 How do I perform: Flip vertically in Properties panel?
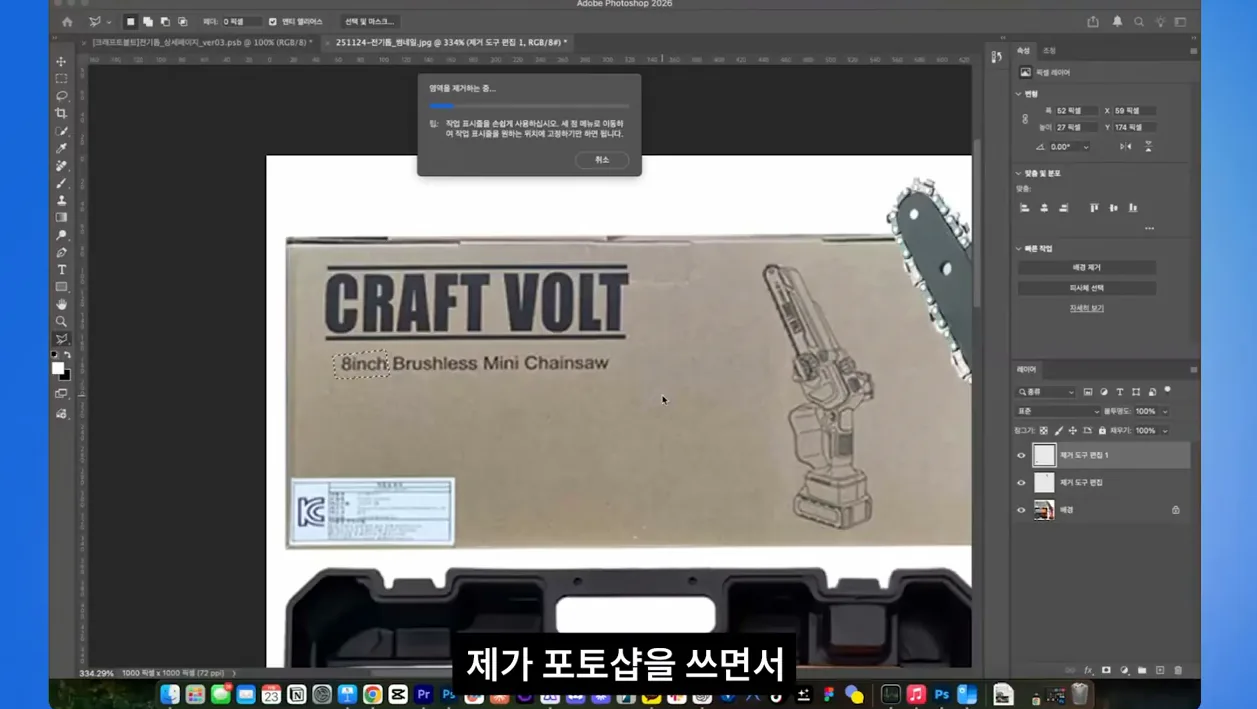click(1148, 147)
